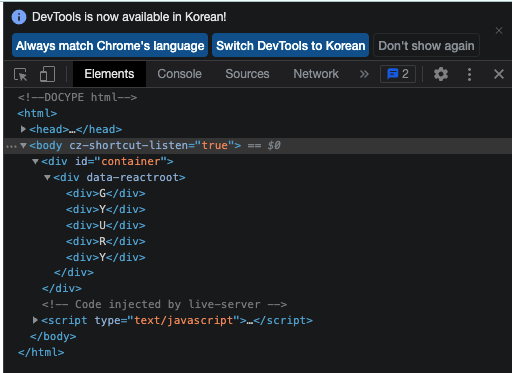Switch to the Sources tab
The height and width of the screenshot is (373, 512).
(x=247, y=74)
